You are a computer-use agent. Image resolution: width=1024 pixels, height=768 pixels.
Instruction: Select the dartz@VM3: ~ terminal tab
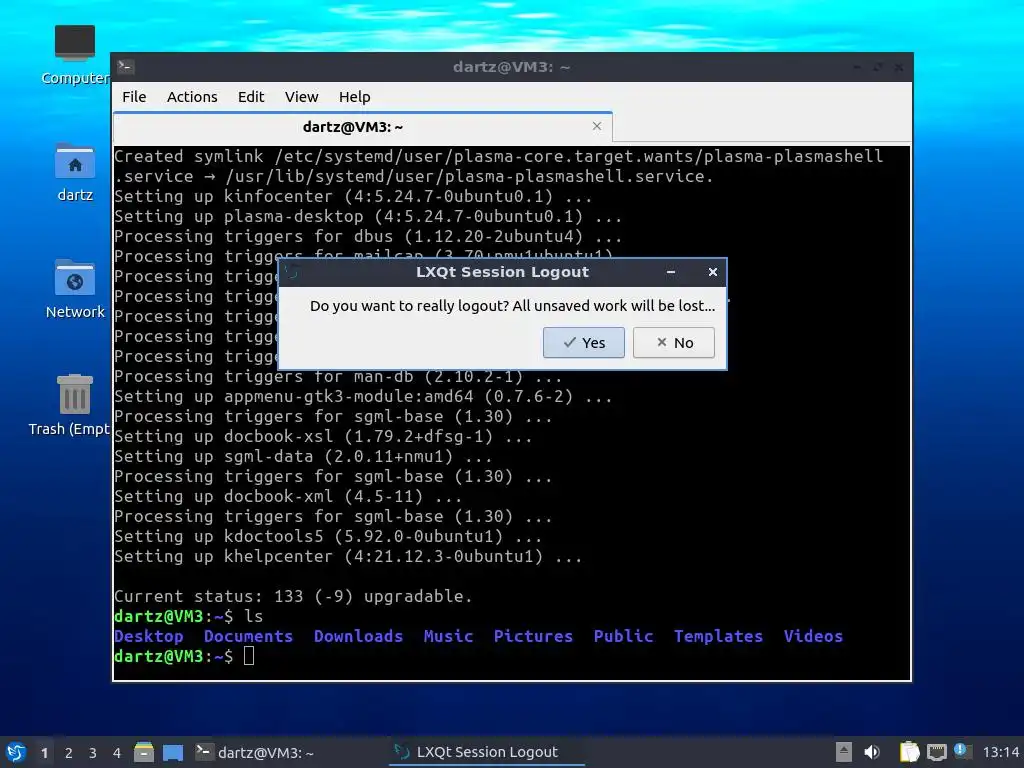point(362,127)
